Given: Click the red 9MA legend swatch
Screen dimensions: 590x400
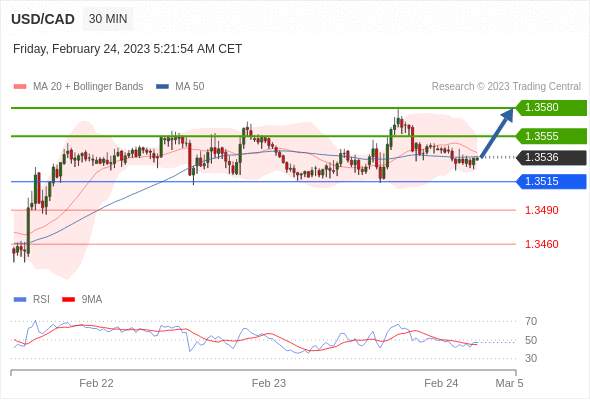Looking at the screenshot, I should [x=68, y=300].
